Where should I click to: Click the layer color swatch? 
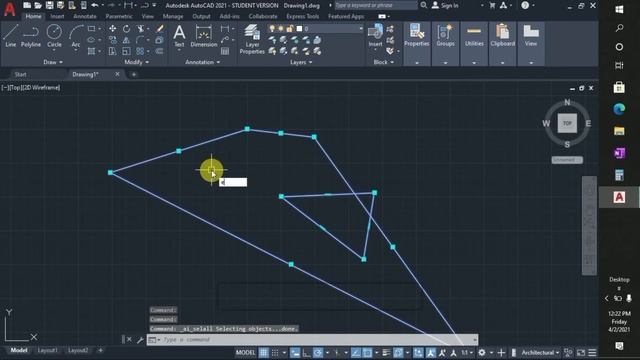point(299,29)
